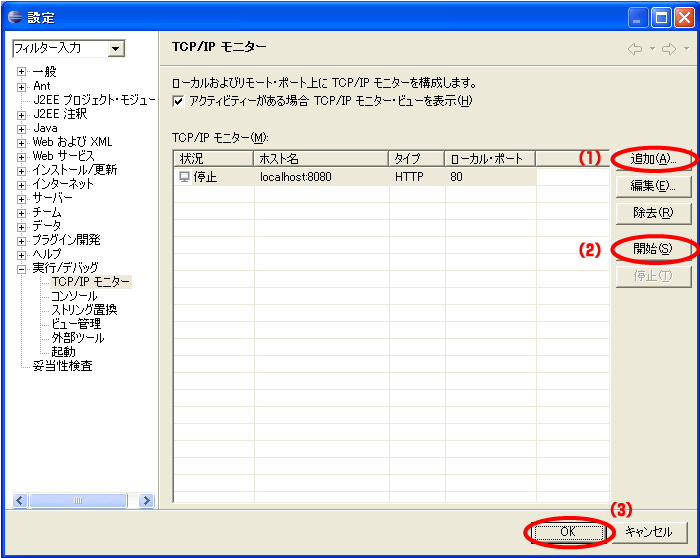Click the tree horizontal scrollbar thumb
Screen dimensions: 700x558
78,500
